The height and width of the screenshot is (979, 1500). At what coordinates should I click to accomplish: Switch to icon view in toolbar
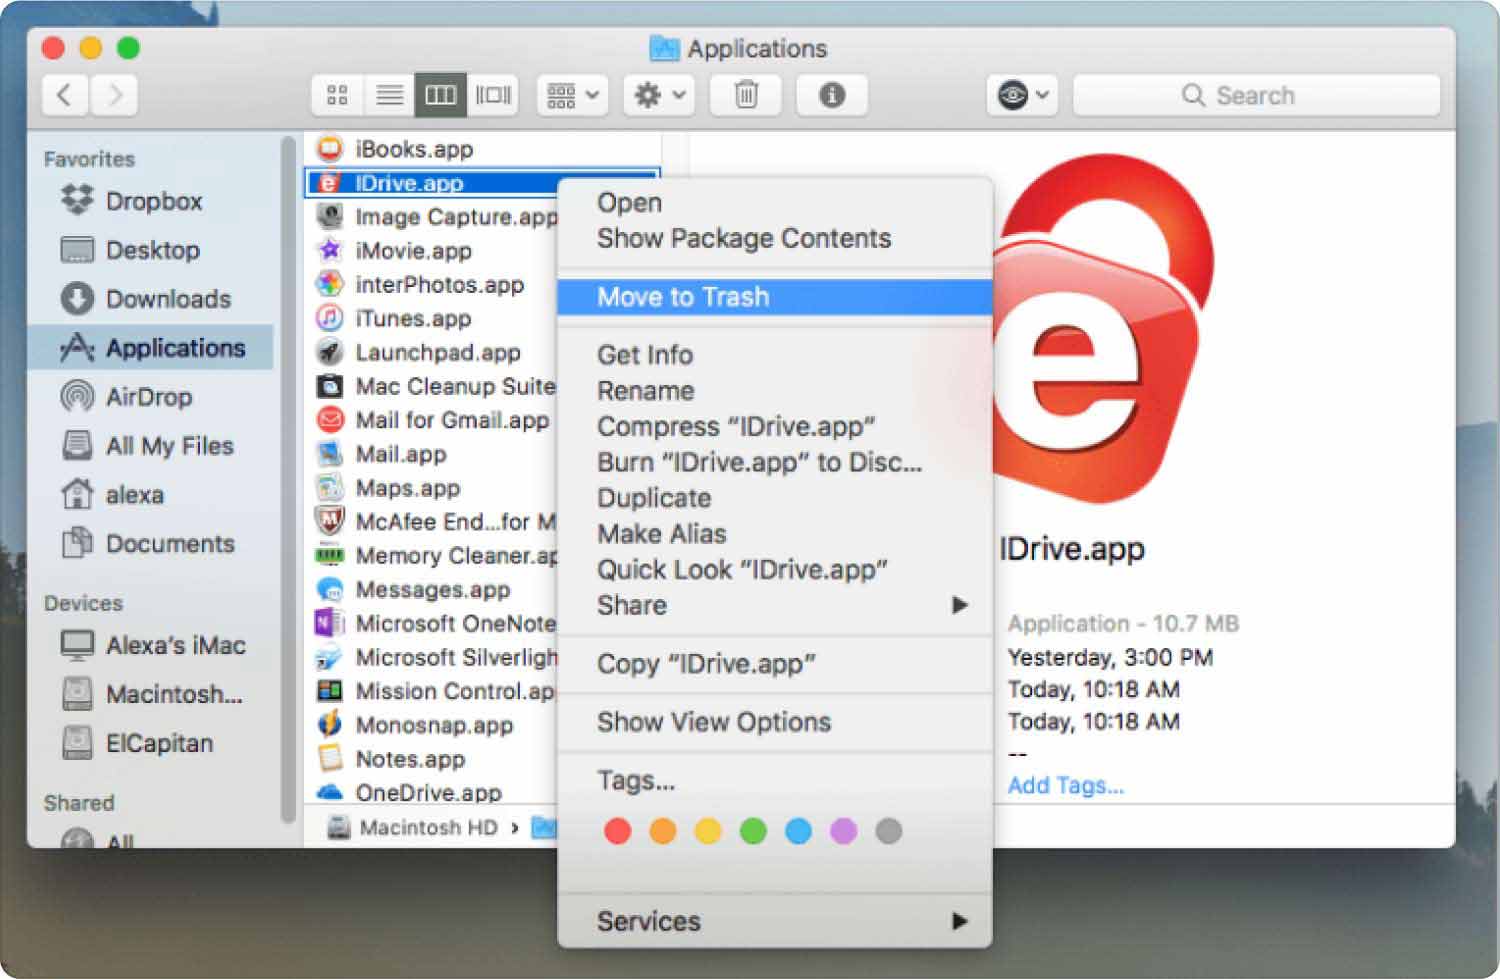[338, 96]
